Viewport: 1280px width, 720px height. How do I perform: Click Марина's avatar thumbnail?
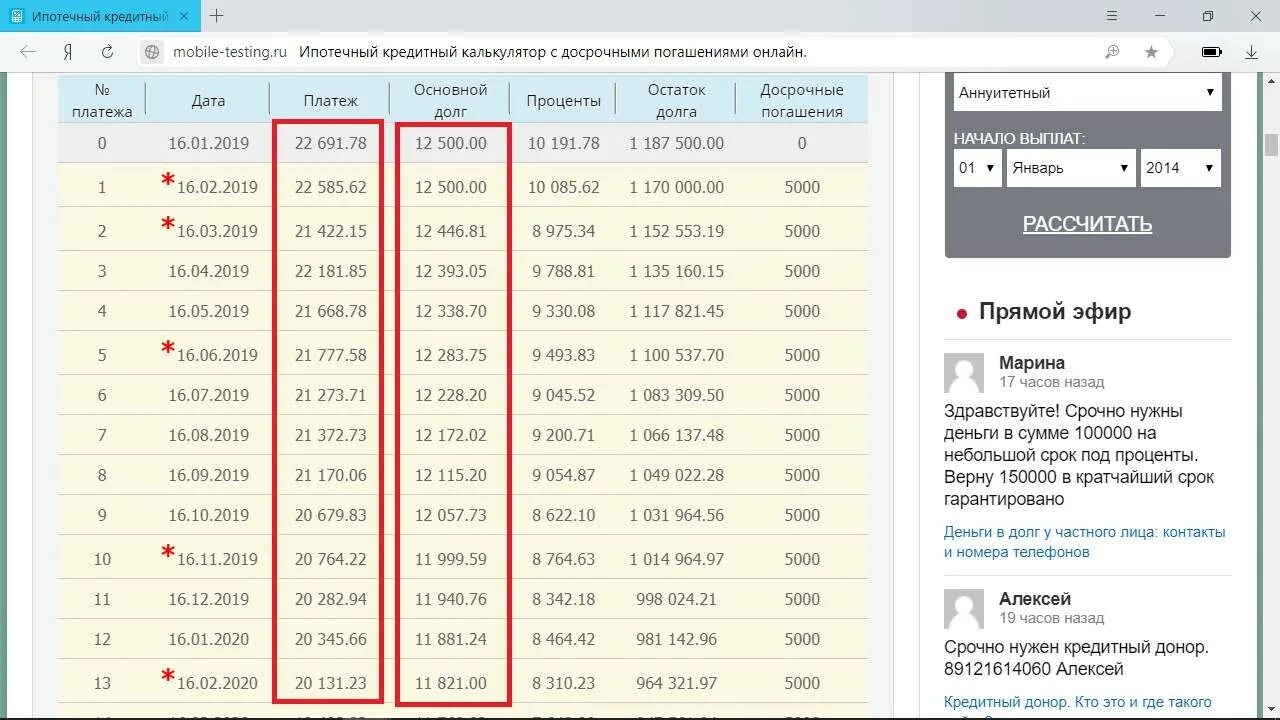964,372
